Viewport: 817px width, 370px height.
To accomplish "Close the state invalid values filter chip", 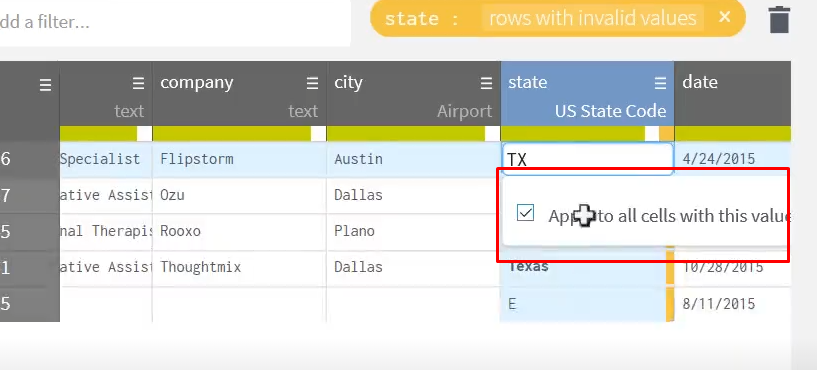I will (724, 18).
